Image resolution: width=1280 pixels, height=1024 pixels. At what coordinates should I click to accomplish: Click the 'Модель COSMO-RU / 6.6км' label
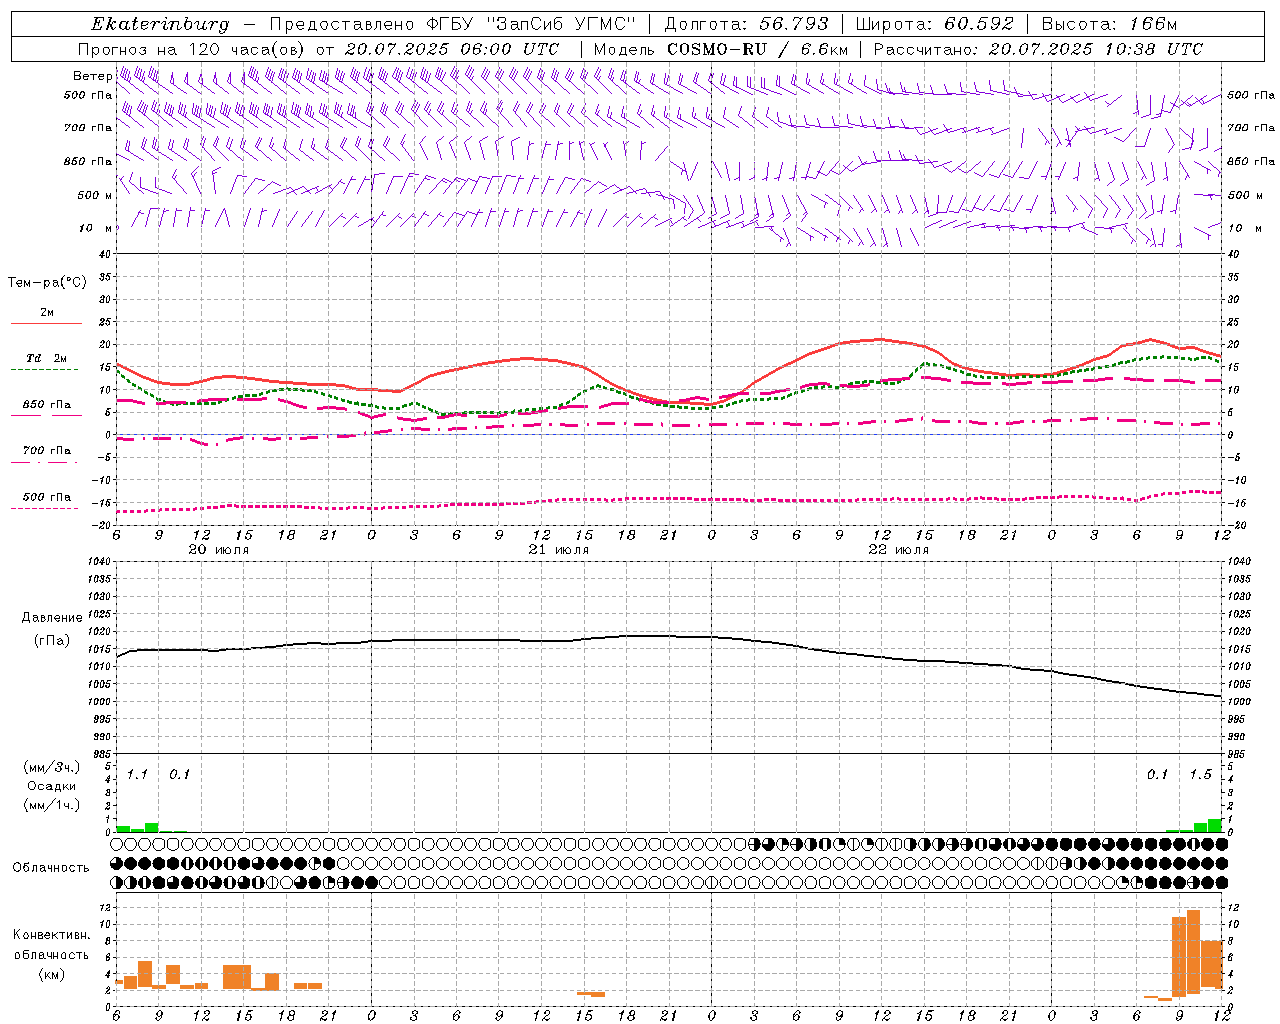(720, 49)
